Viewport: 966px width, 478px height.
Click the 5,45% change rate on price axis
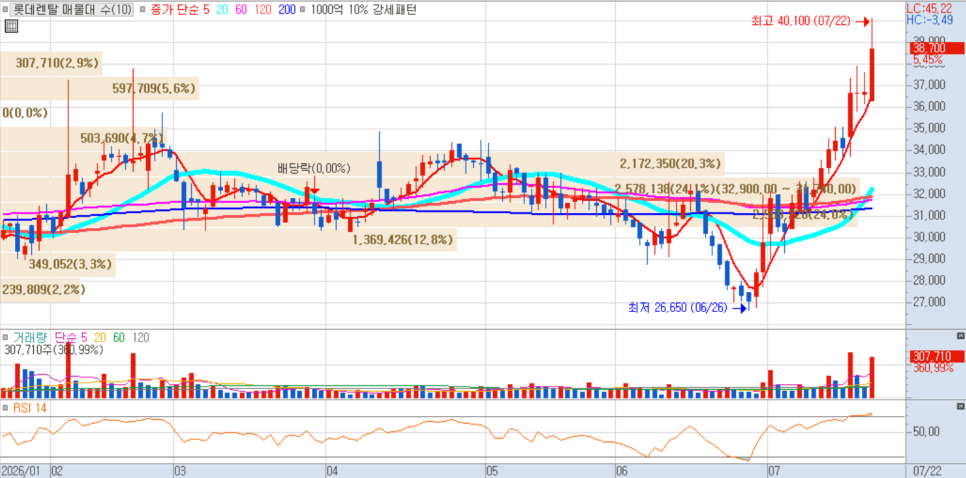pos(928,60)
